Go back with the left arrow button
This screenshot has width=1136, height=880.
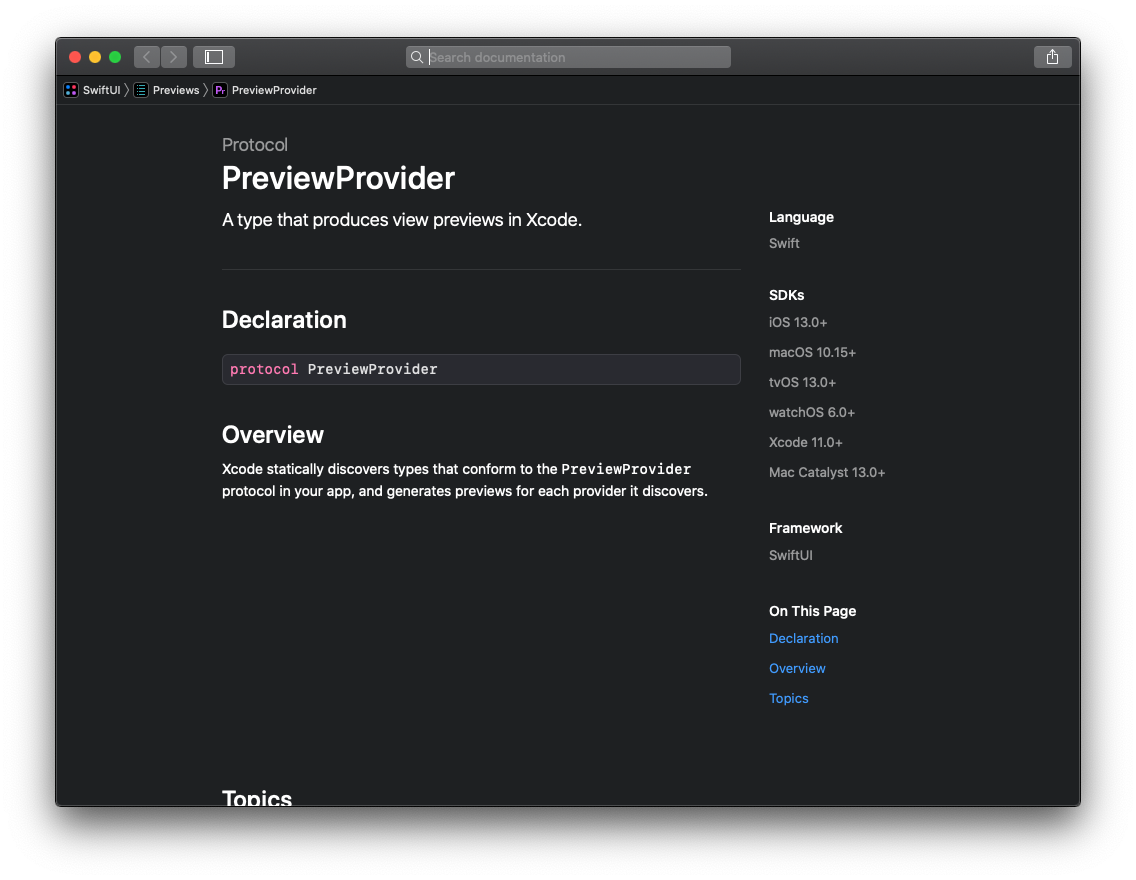click(147, 56)
